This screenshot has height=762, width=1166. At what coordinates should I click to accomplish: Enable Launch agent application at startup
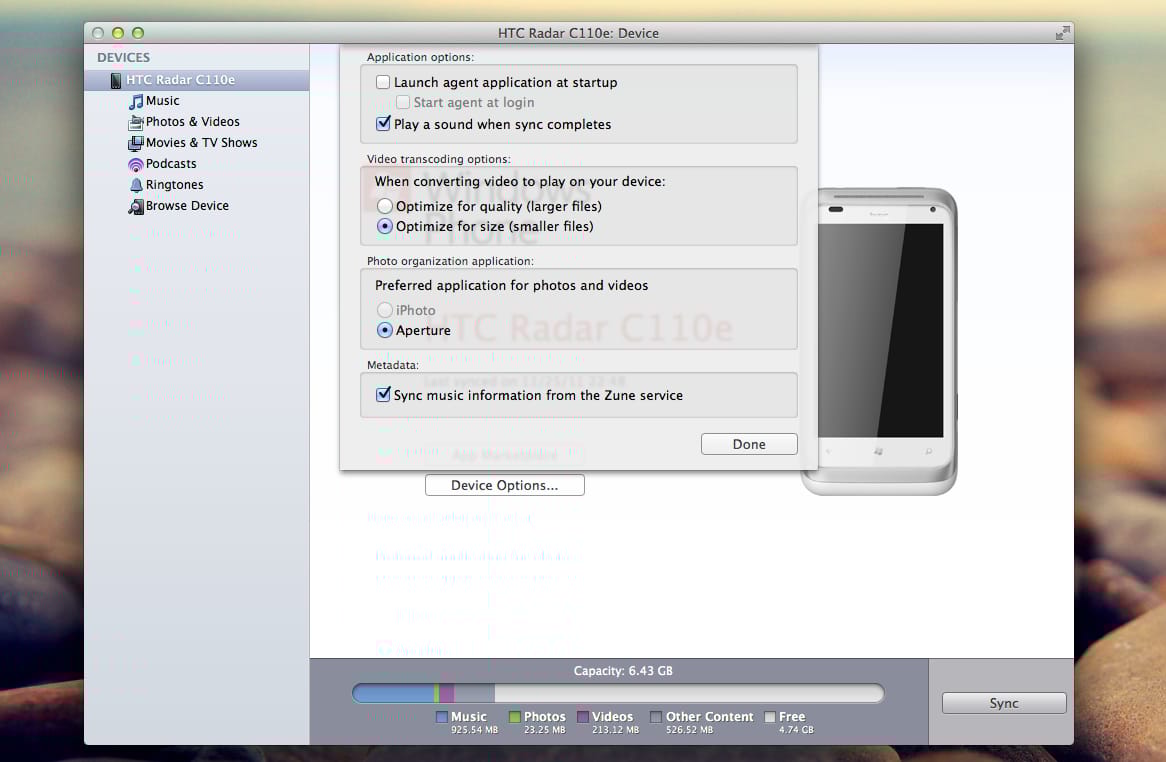[383, 82]
